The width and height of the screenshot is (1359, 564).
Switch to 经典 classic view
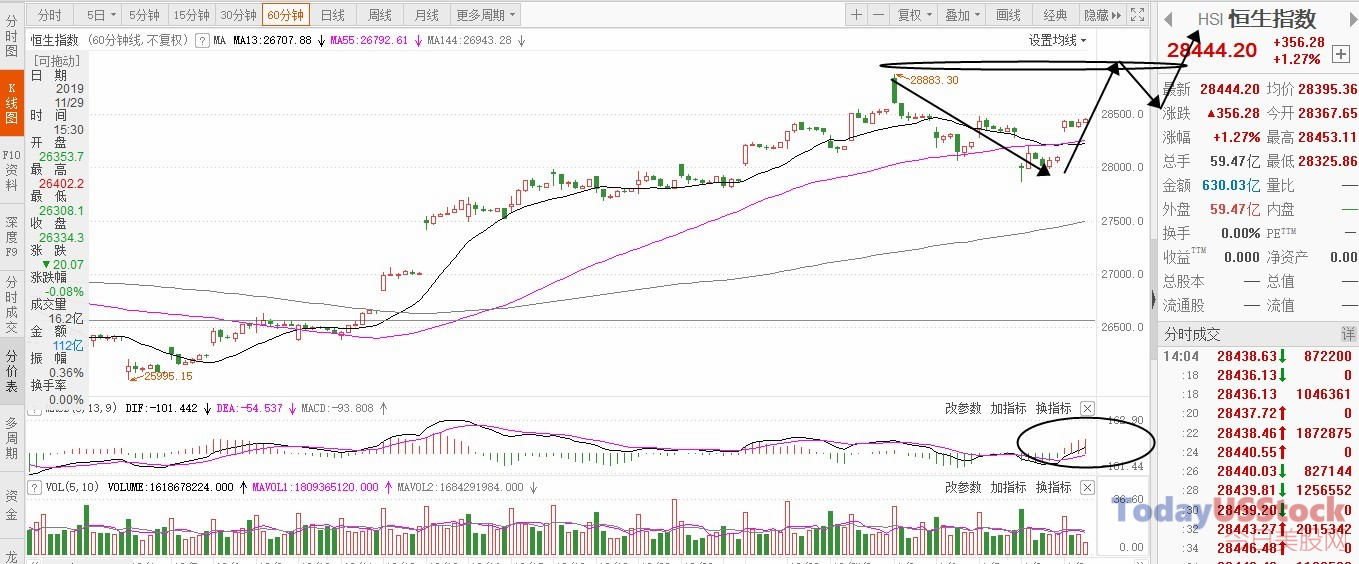(x=1055, y=15)
